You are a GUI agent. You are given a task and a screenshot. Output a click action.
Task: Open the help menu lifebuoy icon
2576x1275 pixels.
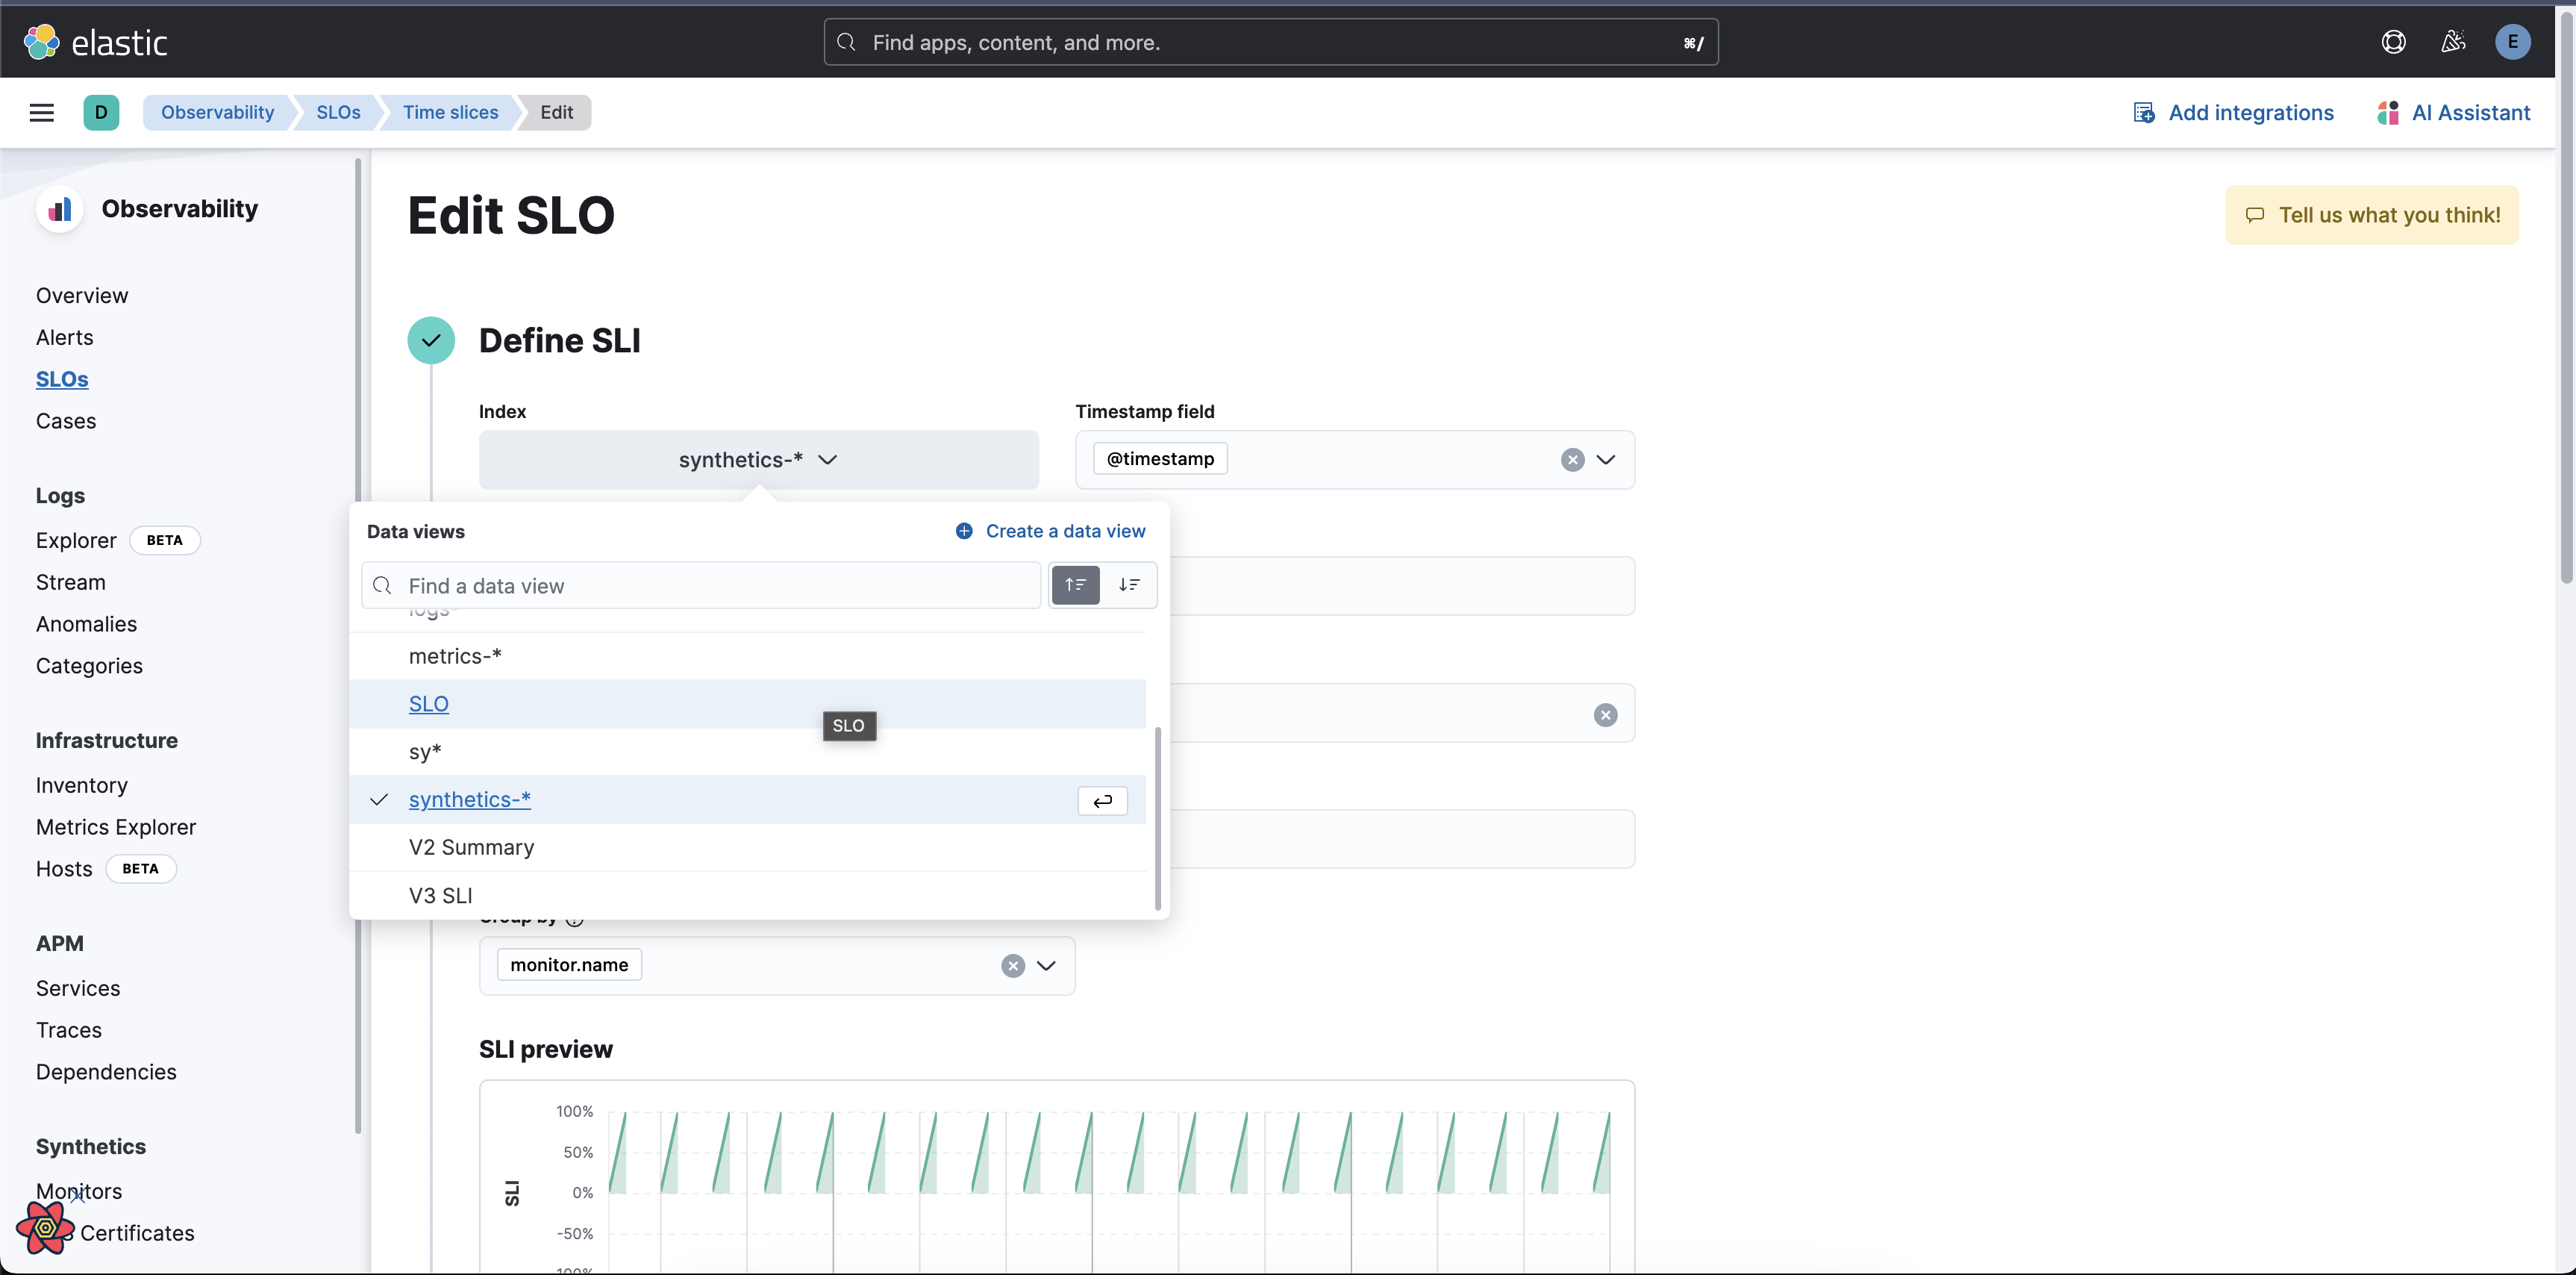click(2393, 42)
